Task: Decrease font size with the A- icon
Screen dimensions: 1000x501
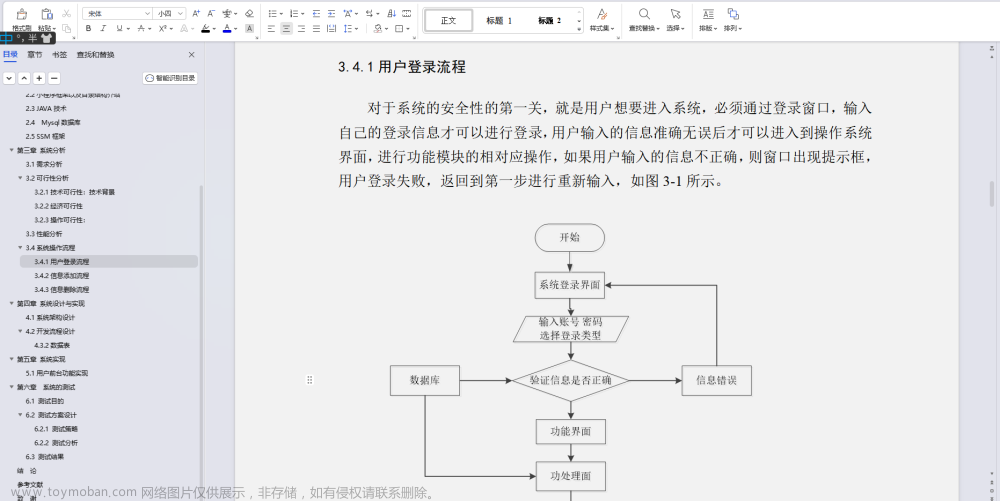Action: [210, 13]
